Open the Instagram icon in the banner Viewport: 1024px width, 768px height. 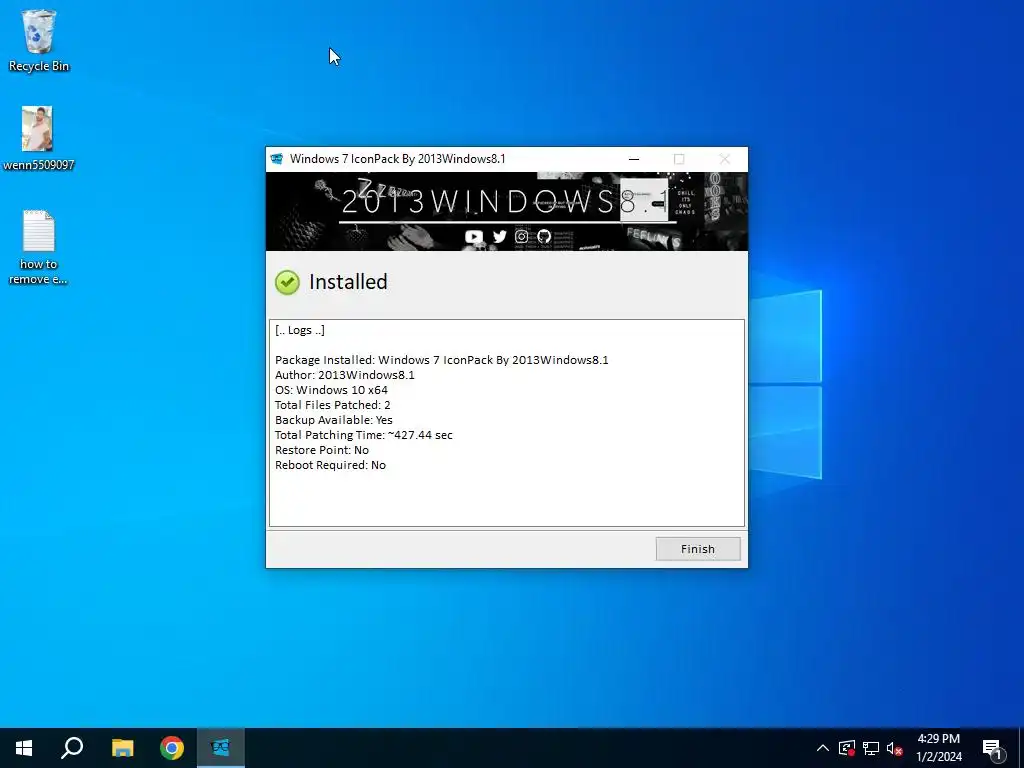point(521,236)
